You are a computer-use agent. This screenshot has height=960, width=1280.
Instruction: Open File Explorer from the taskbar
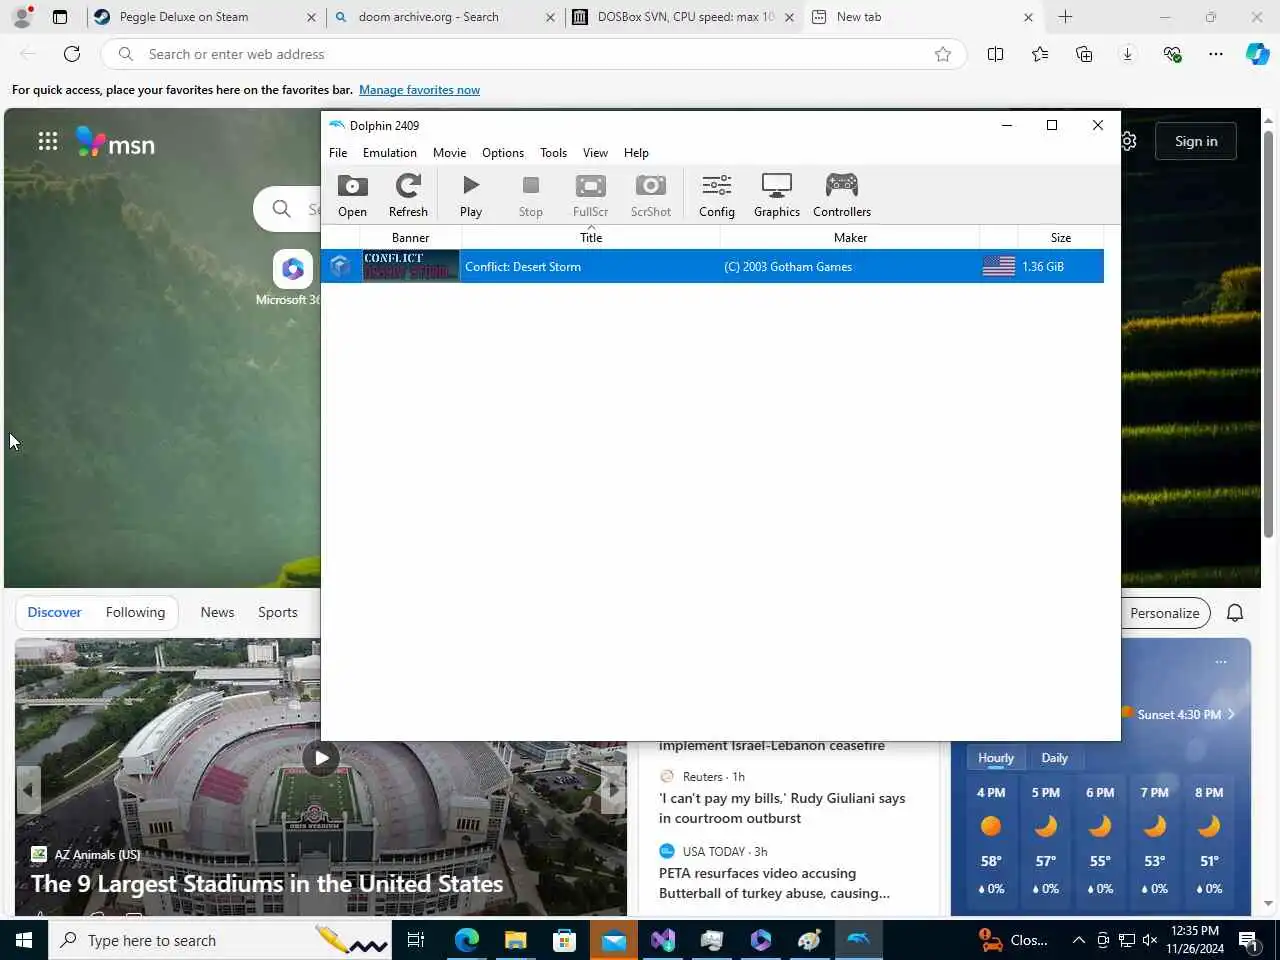click(x=515, y=940)
